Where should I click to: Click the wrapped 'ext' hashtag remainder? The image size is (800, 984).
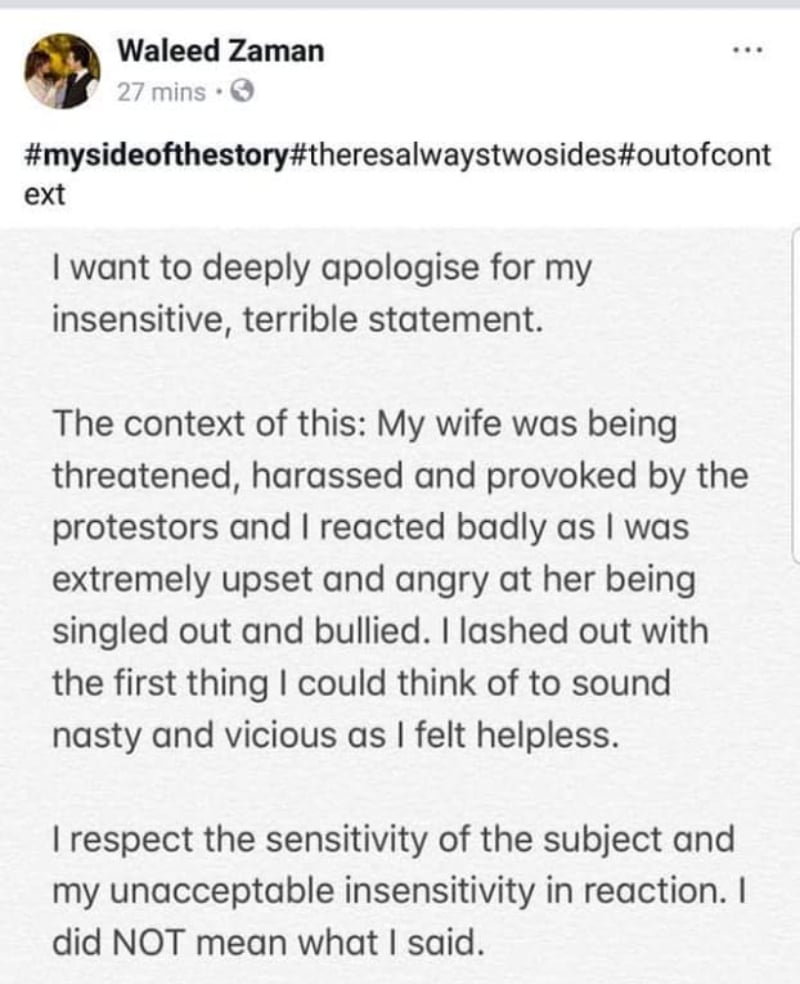point(44,195)
